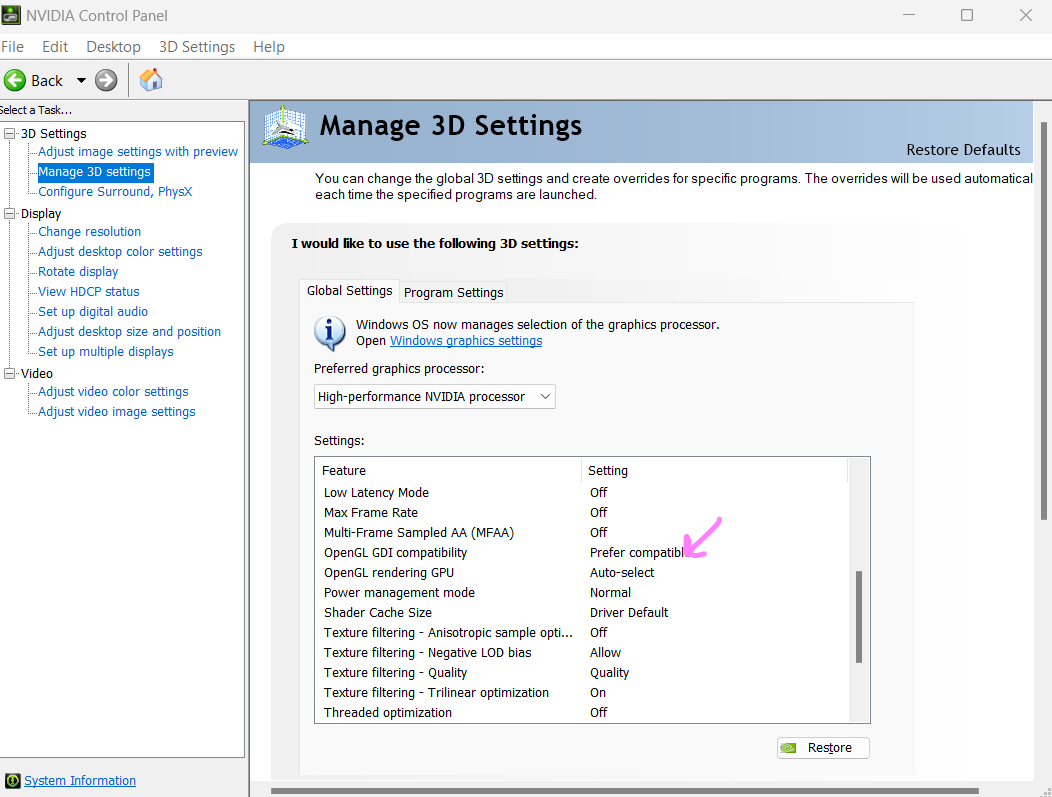The image size is (1052, 797).
Task: Open Set up digital audio
Action: [93, 311]
